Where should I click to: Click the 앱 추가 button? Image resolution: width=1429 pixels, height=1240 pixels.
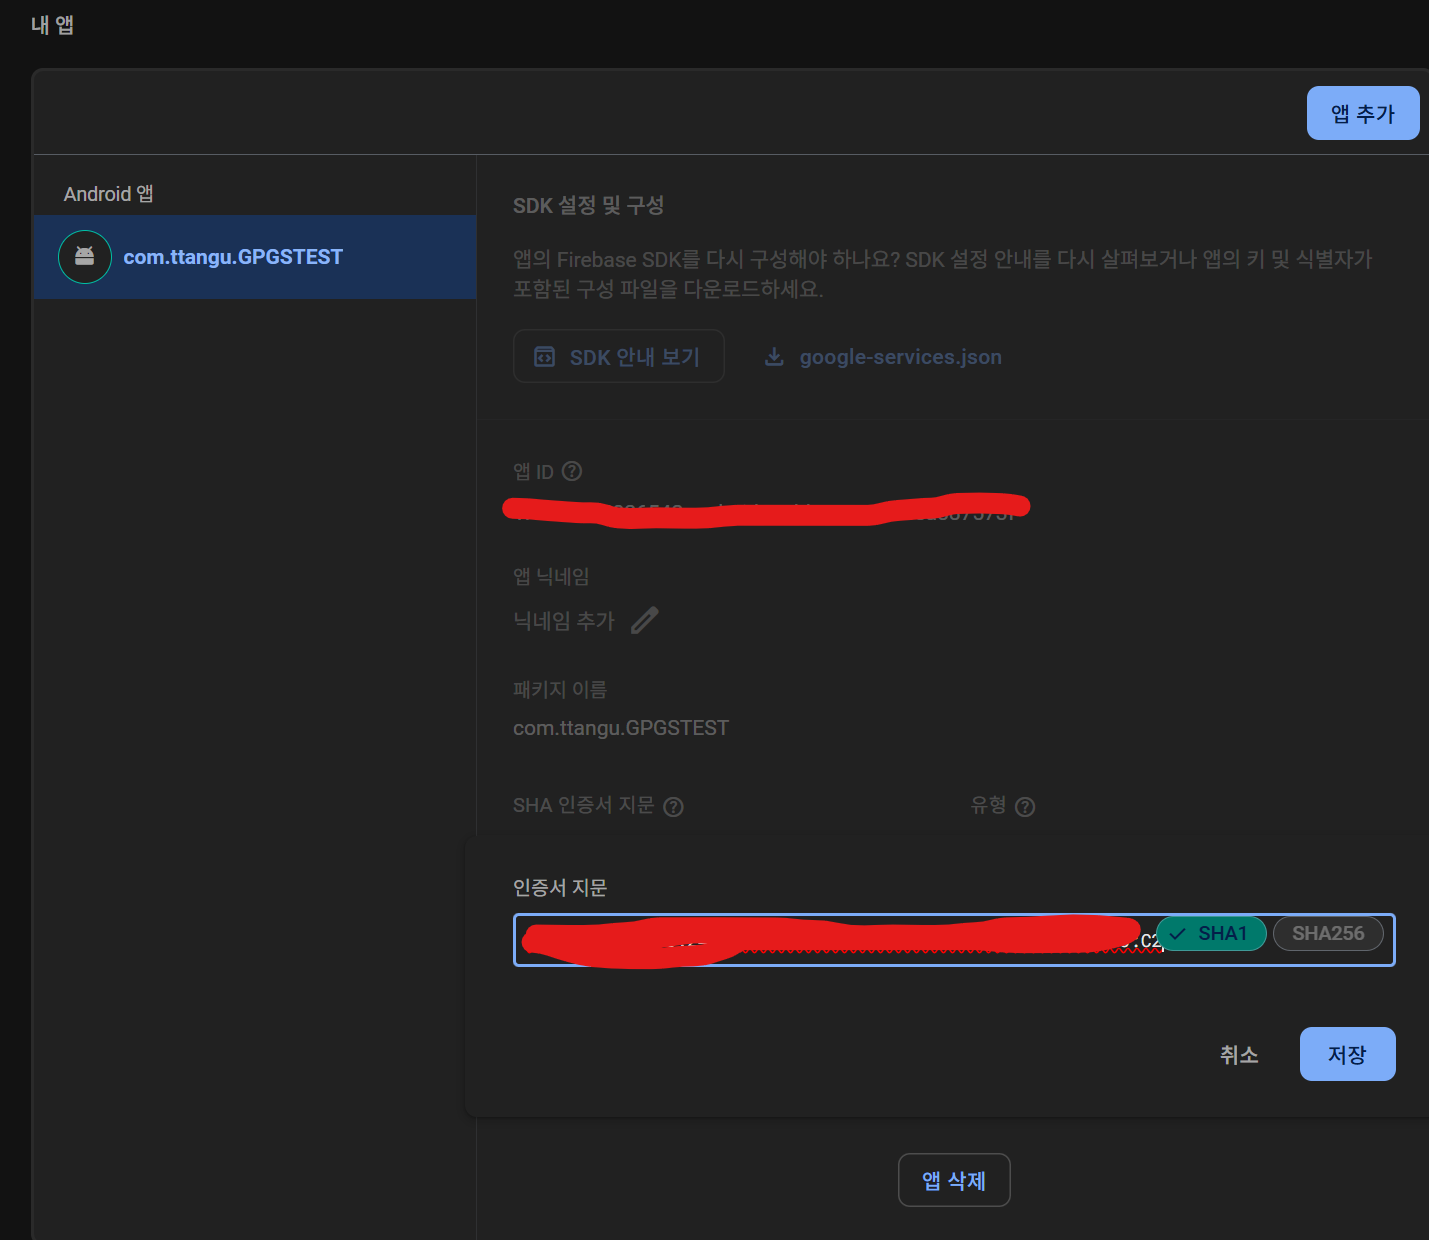pyautogui.click(x=1362, y=113)
